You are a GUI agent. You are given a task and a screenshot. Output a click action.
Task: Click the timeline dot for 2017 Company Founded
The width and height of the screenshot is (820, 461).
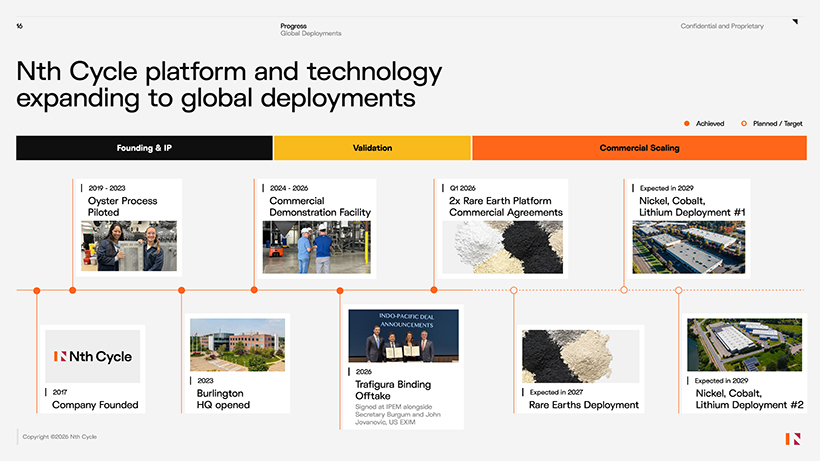tap(37, 290)
